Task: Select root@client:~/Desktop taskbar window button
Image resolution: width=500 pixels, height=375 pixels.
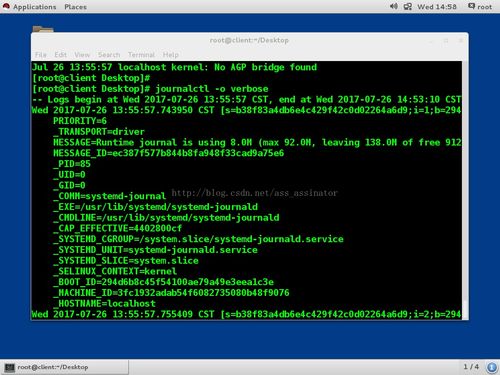Action: click(64, 367)
